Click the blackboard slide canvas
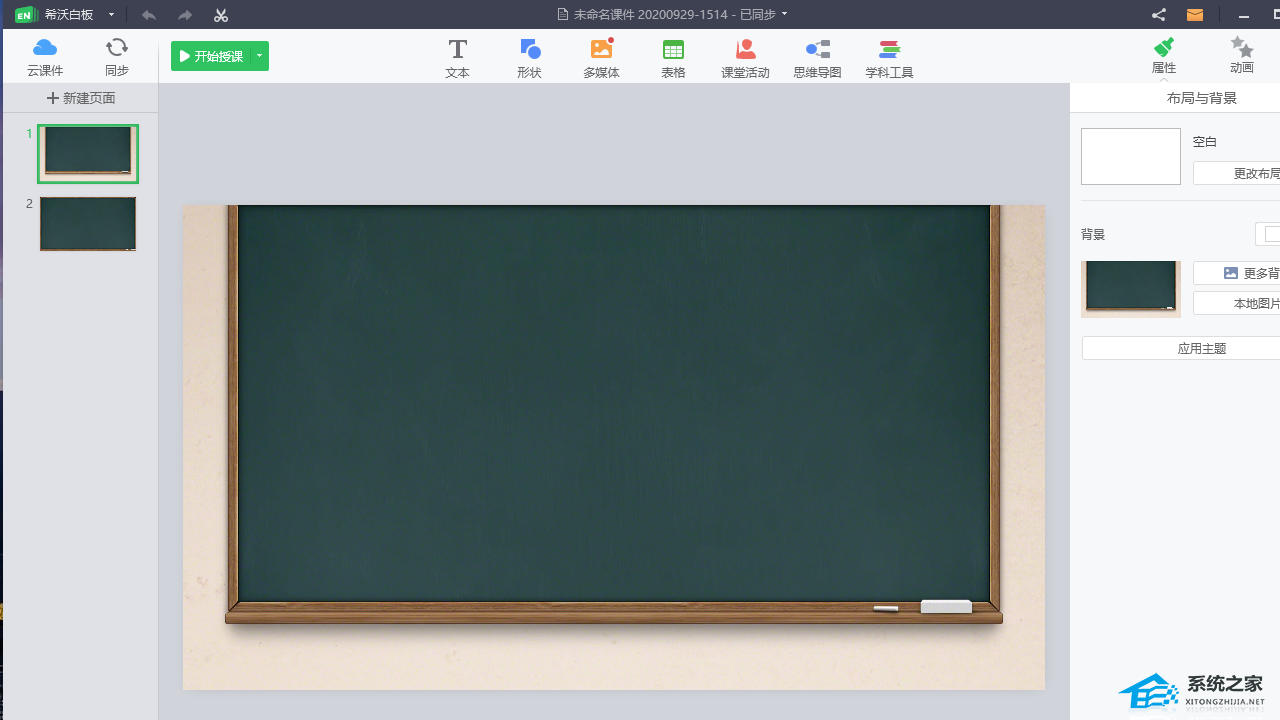 click(614, 447)
